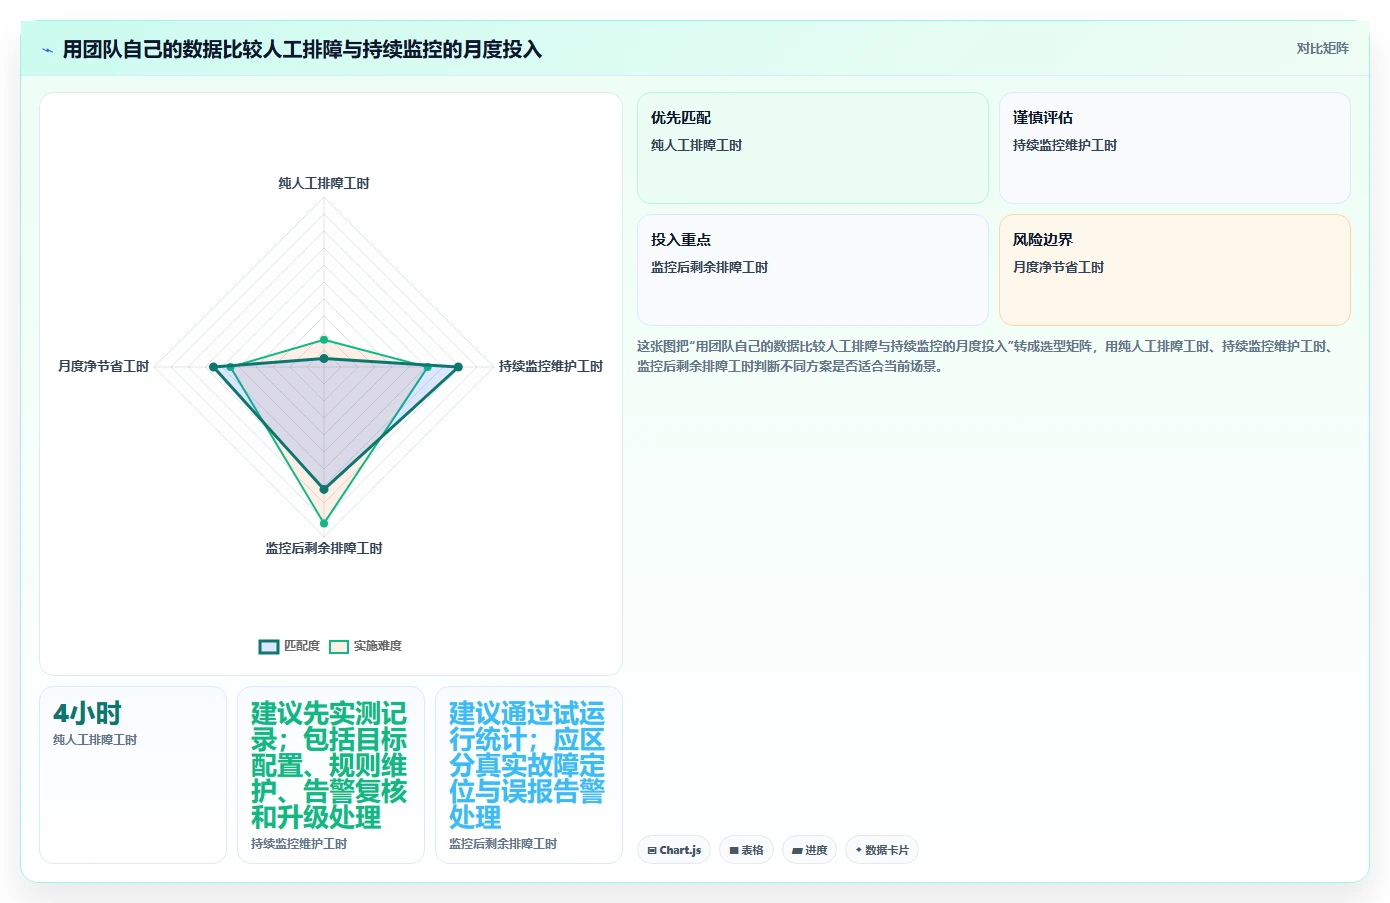
Task: Click the 监控后剩余排障工时 radar axis label
Action: pyautogui.click(x=324, y=548)
